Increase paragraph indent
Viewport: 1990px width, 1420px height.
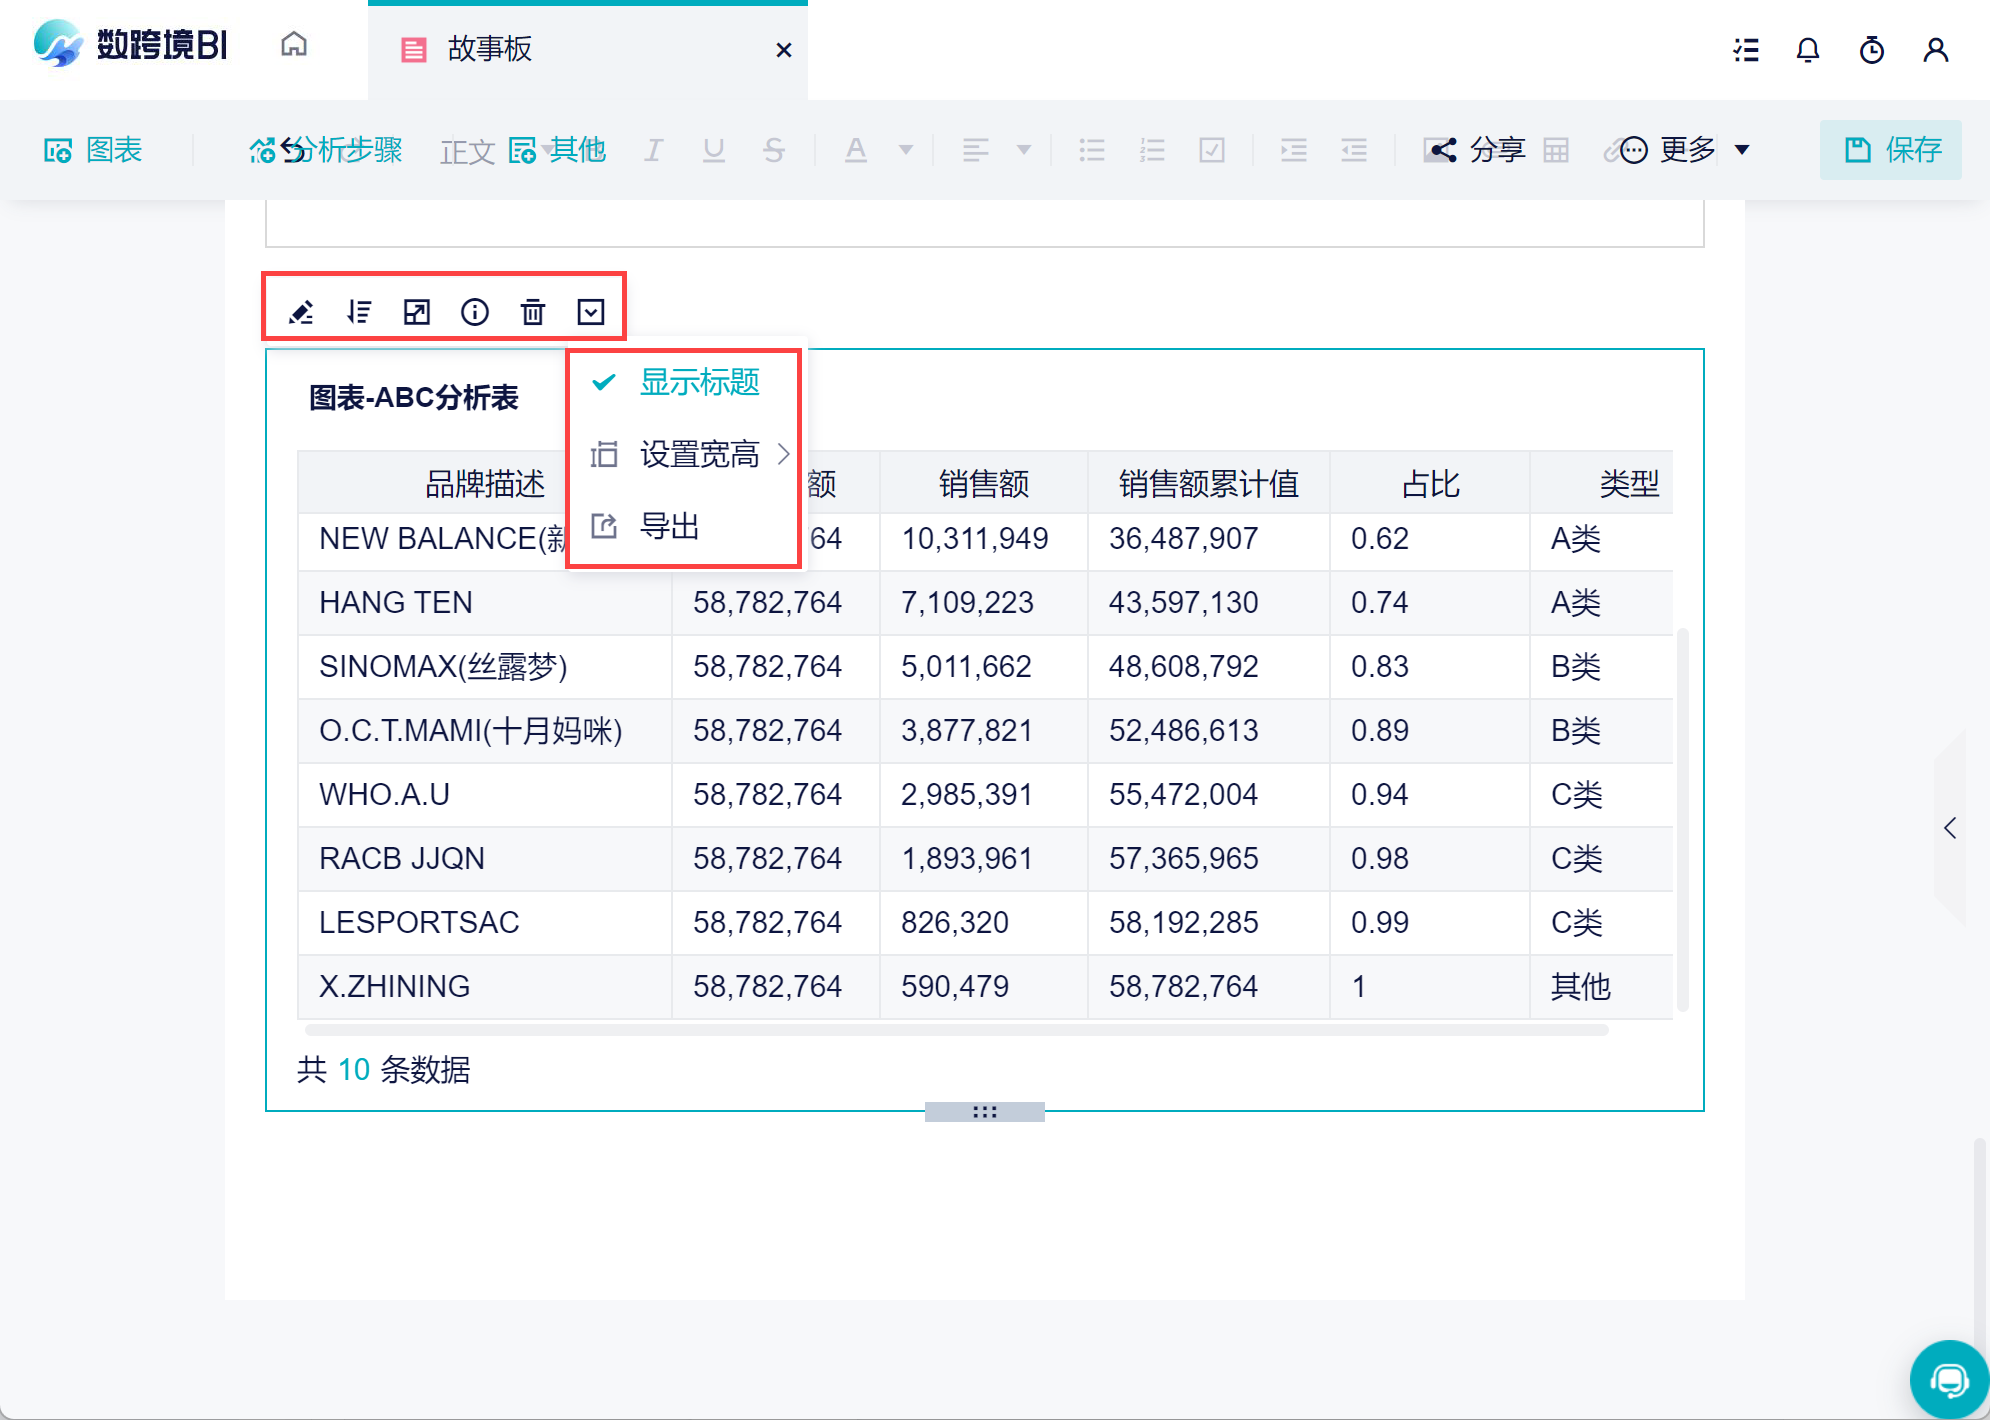click(x=1294, y=150)
